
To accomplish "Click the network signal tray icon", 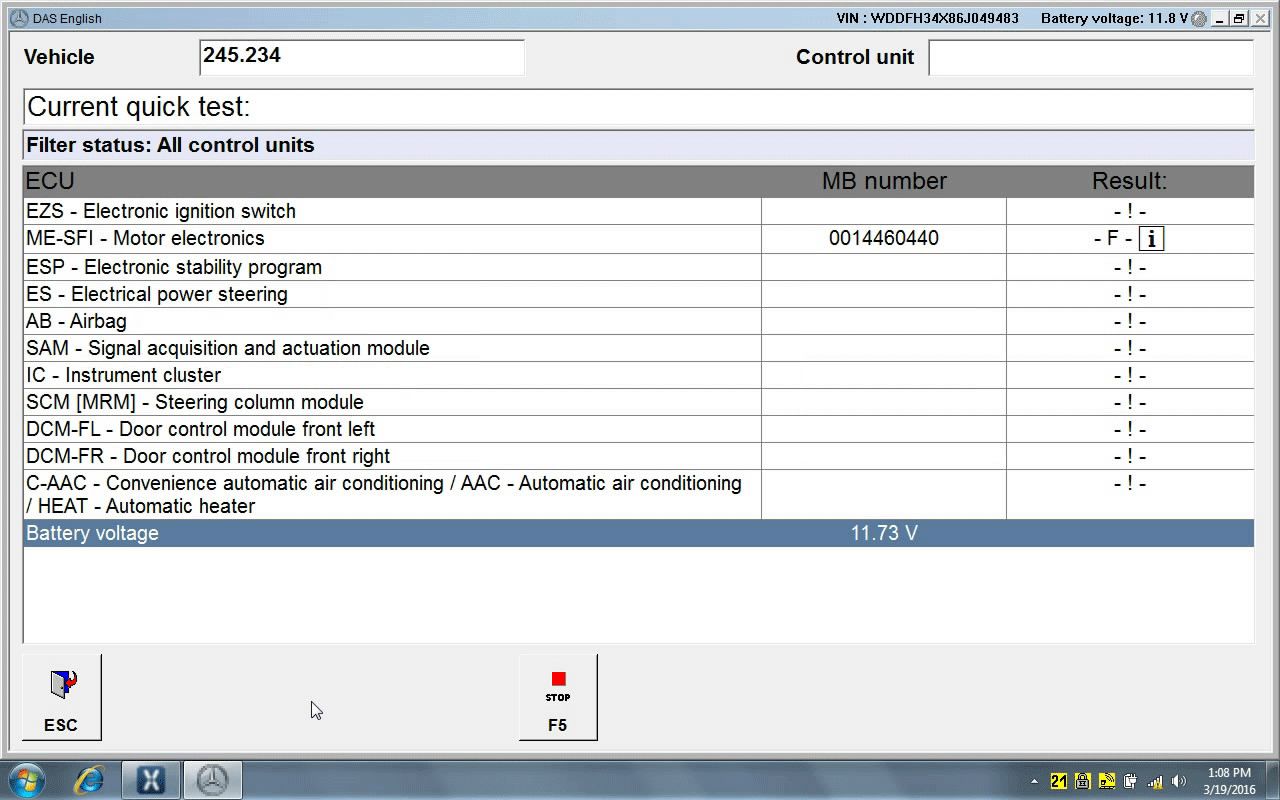I will click(1155, 781).
